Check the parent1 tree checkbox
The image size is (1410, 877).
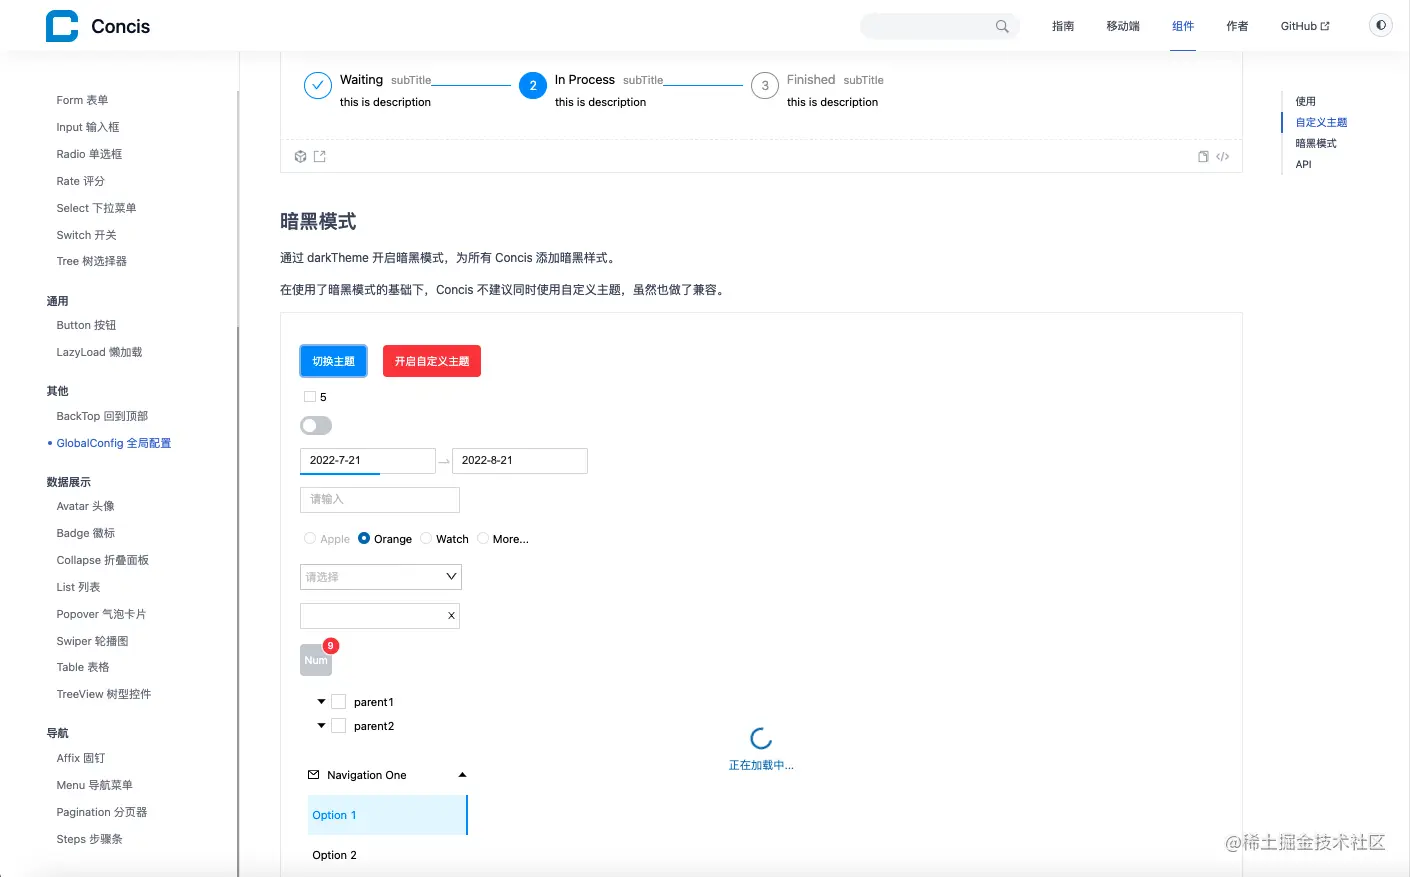[x=339, y=702]
